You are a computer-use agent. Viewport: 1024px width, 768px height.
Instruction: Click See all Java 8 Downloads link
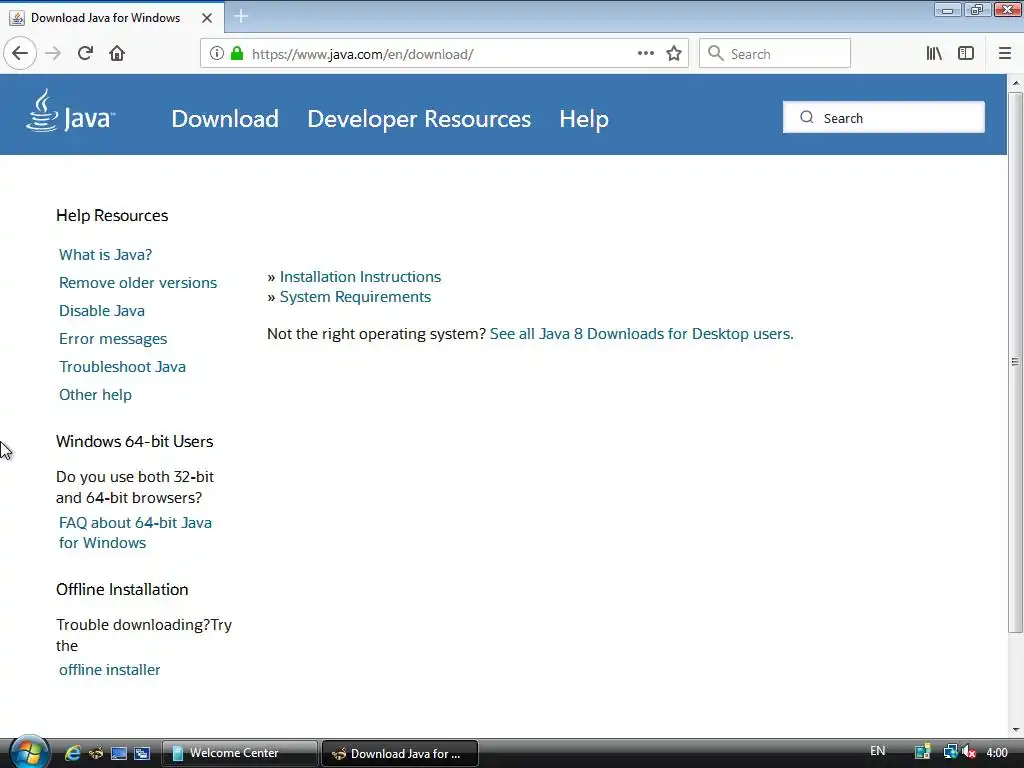641,334
